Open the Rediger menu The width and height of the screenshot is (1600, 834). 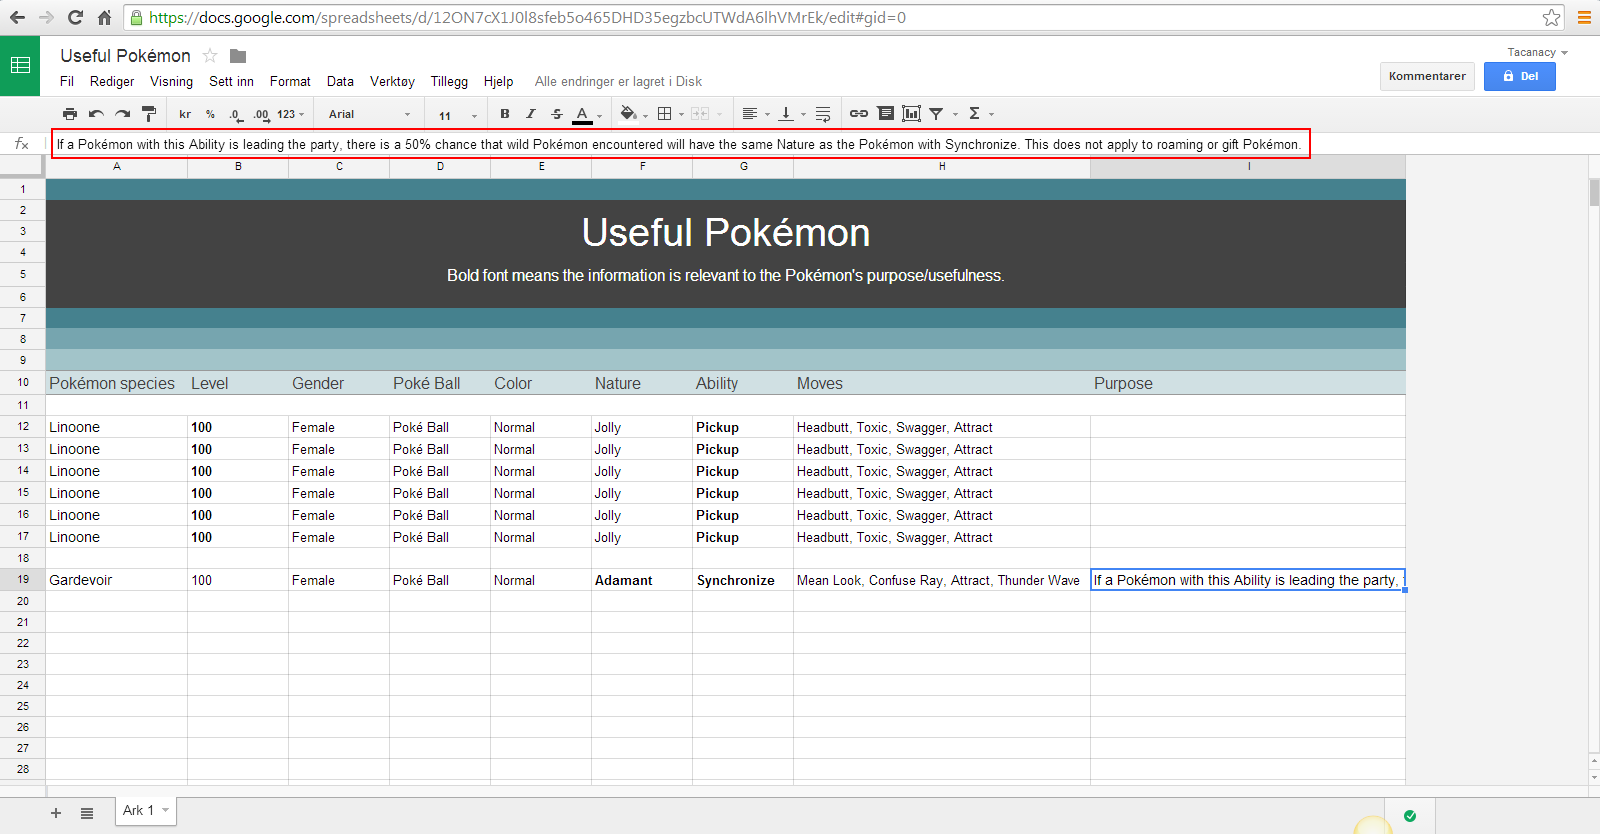(x=112, y=81)
